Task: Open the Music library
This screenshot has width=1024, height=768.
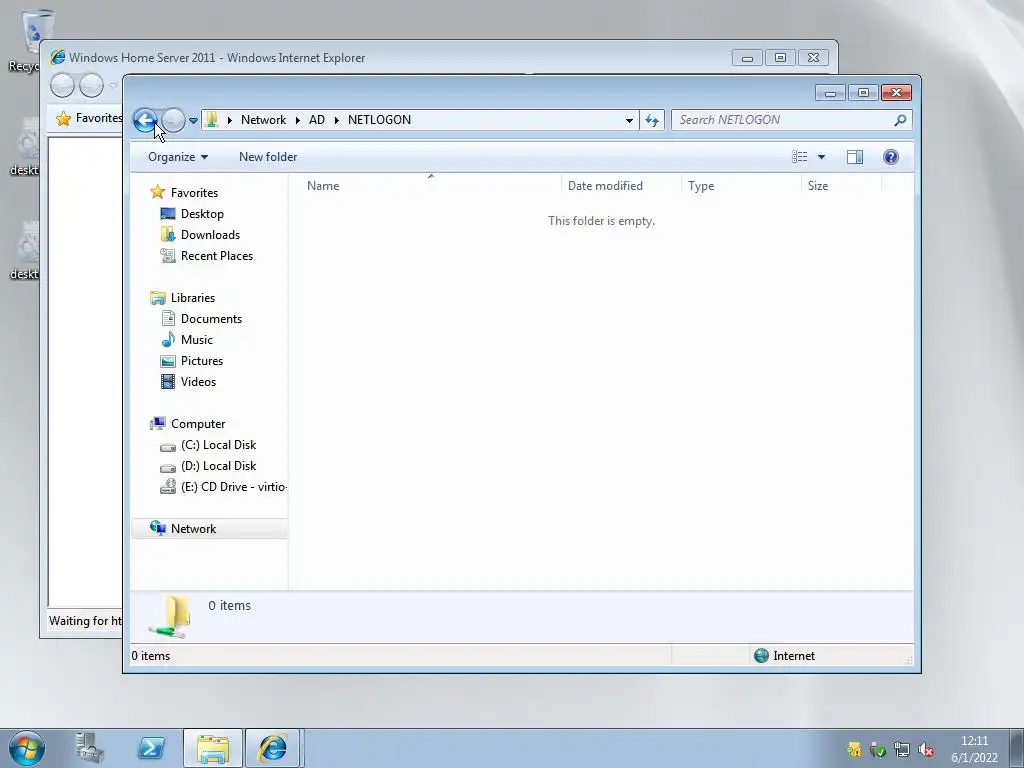Action: 197,340
